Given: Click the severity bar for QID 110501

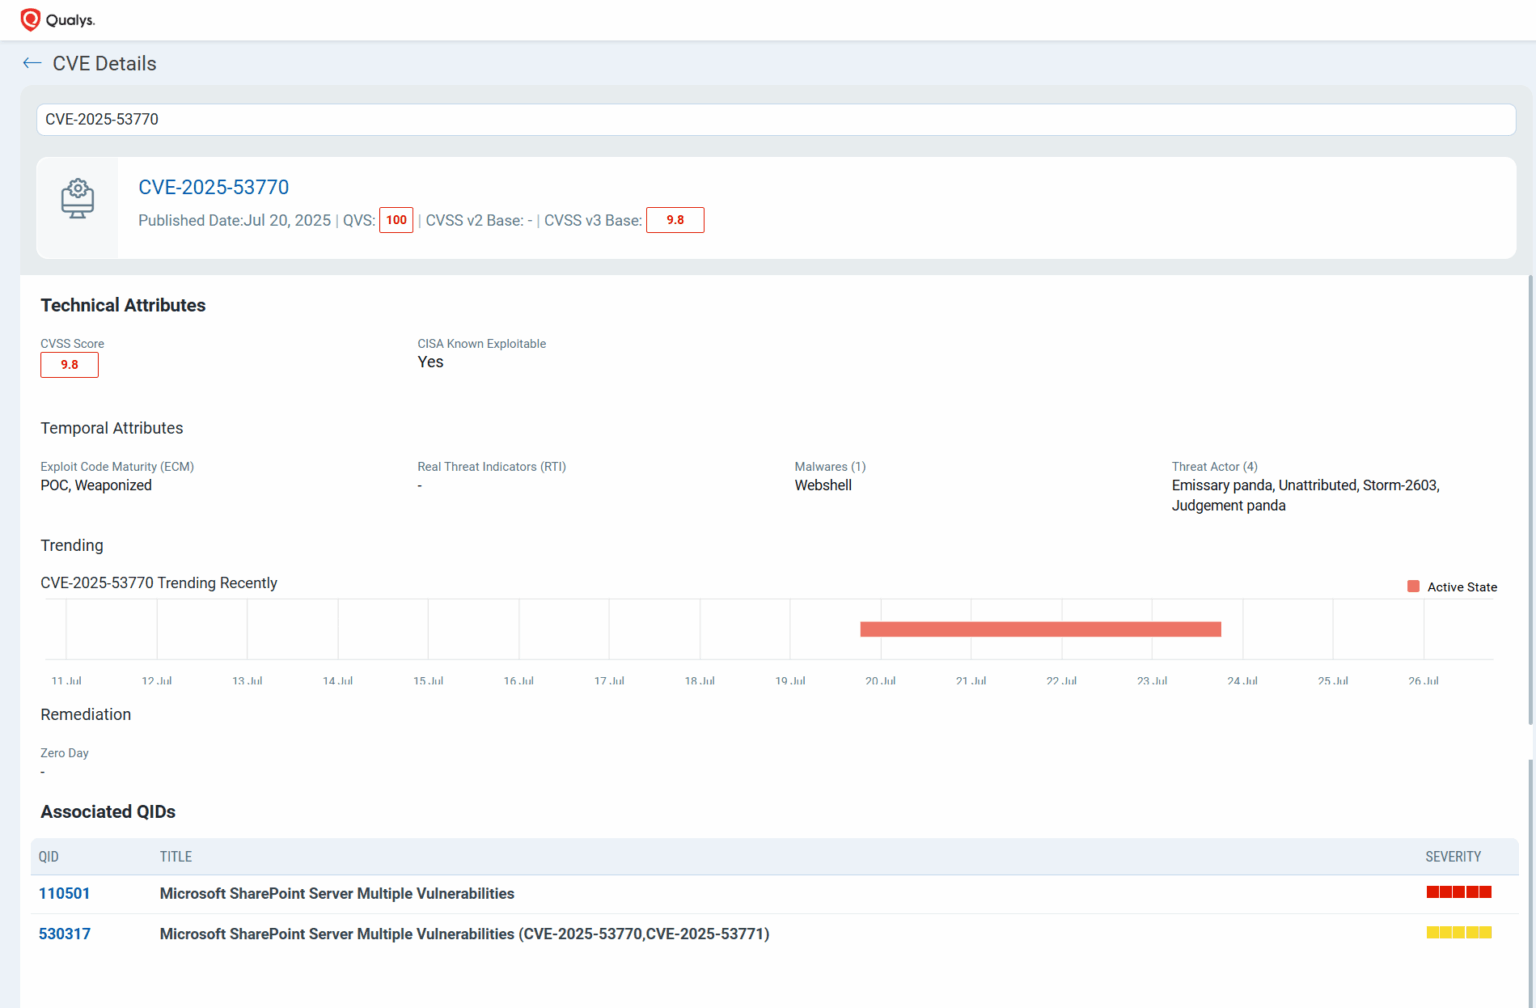Looking at the screenshot, I should click(1457, 892).
